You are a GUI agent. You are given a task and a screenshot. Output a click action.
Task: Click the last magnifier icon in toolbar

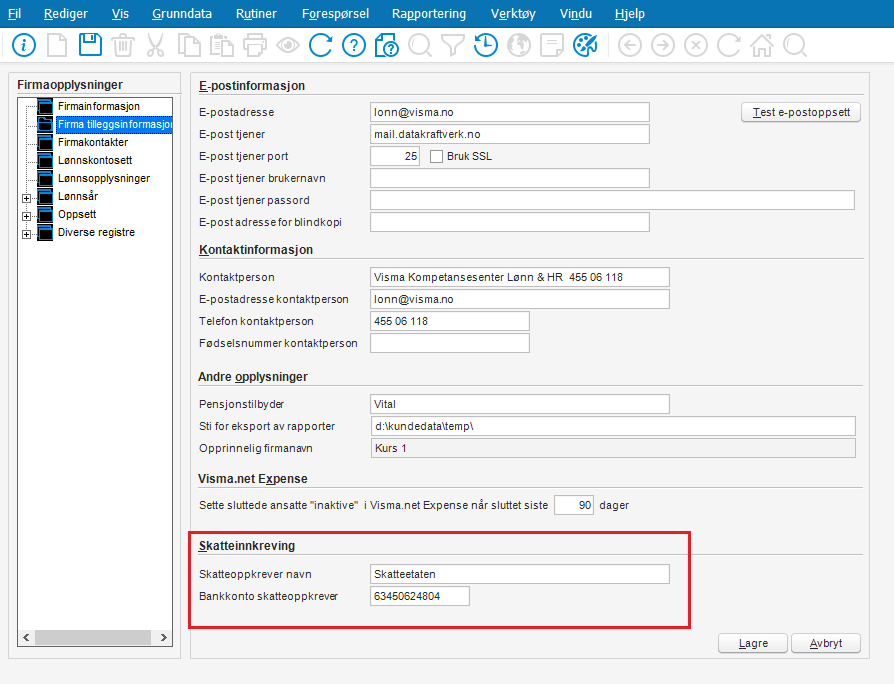(x=795, y=45)
